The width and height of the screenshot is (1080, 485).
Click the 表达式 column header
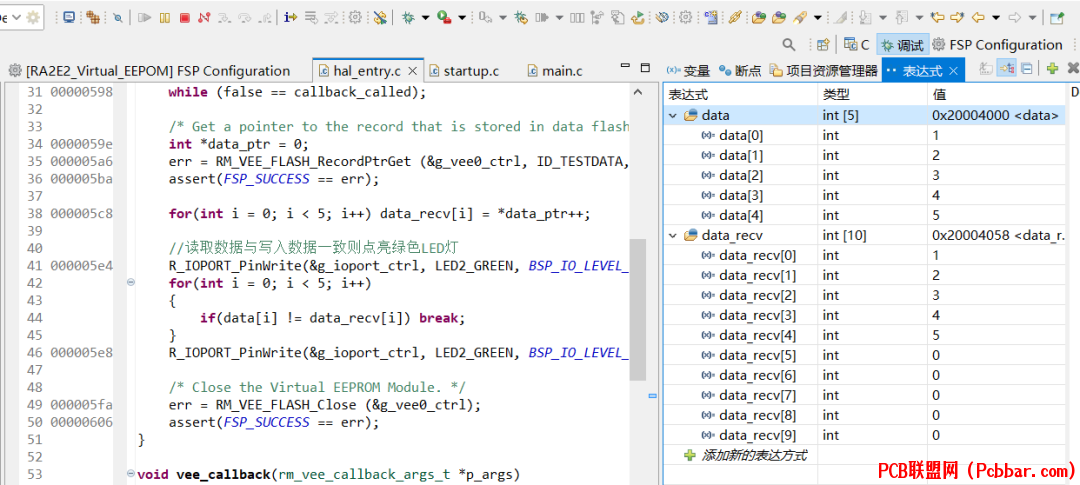741,94
